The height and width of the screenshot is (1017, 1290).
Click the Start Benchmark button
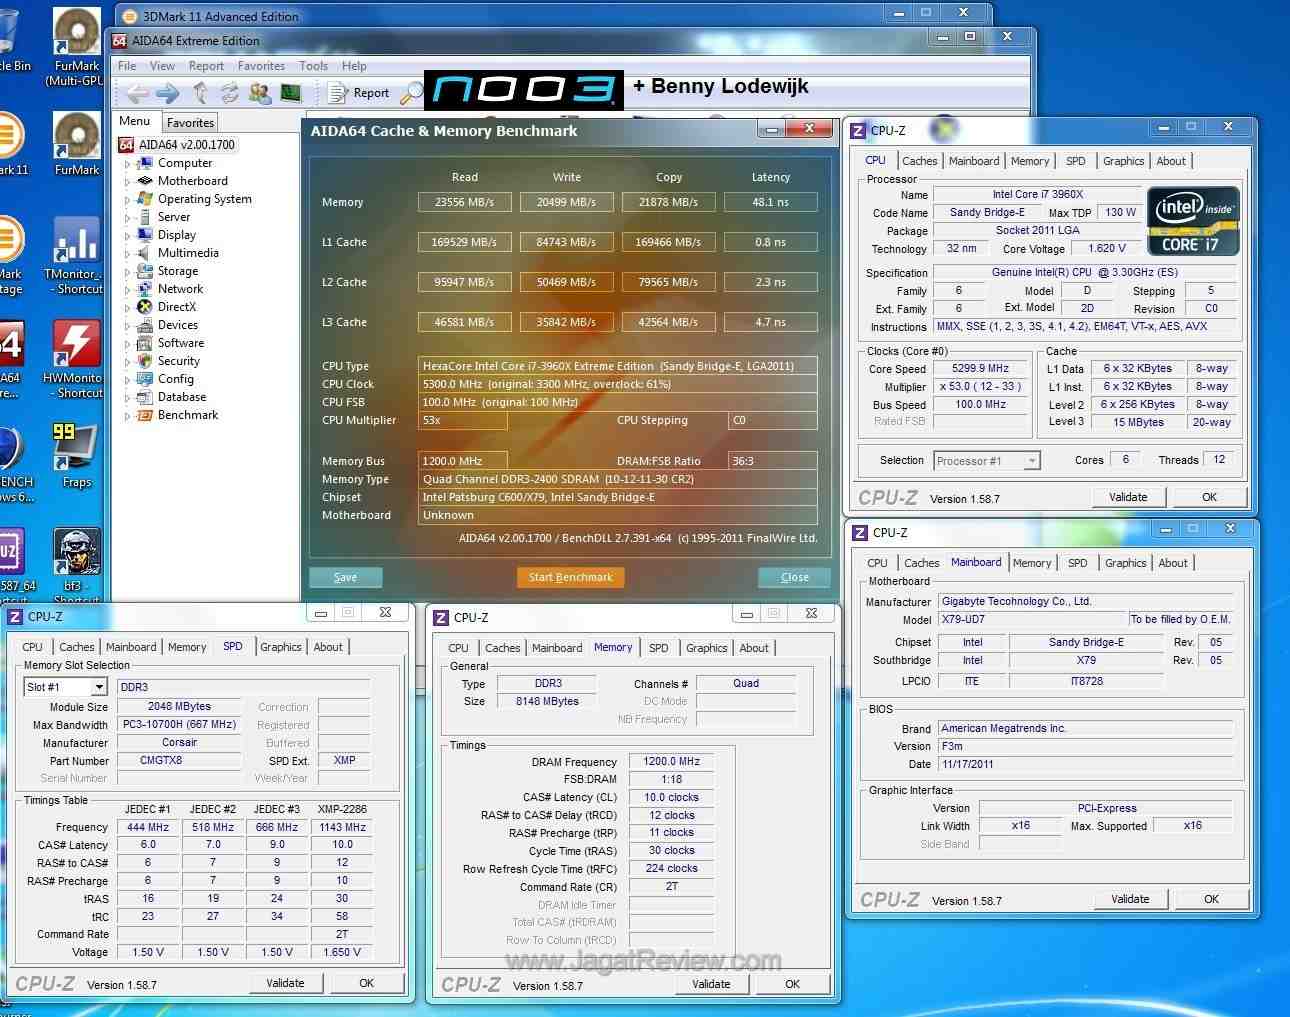coord(570,577)
